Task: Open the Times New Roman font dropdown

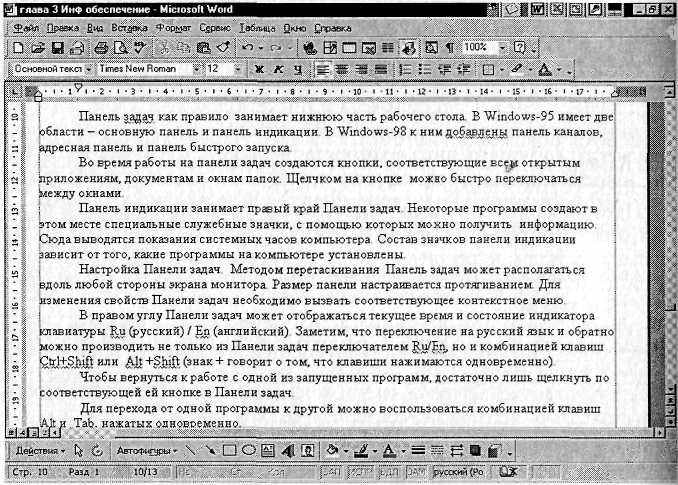Action: click(x=197, y=69)
